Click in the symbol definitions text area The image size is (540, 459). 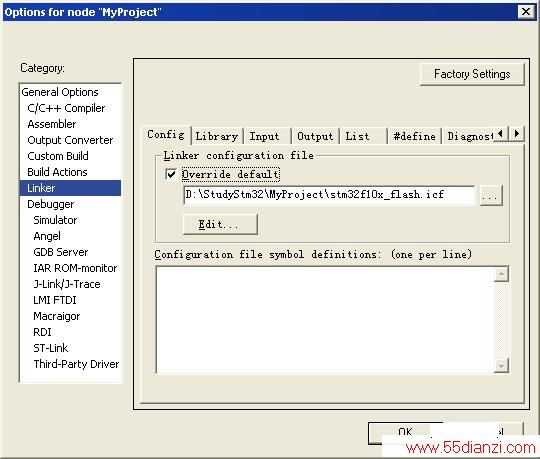pyautogui.click(x=325, y=320)
